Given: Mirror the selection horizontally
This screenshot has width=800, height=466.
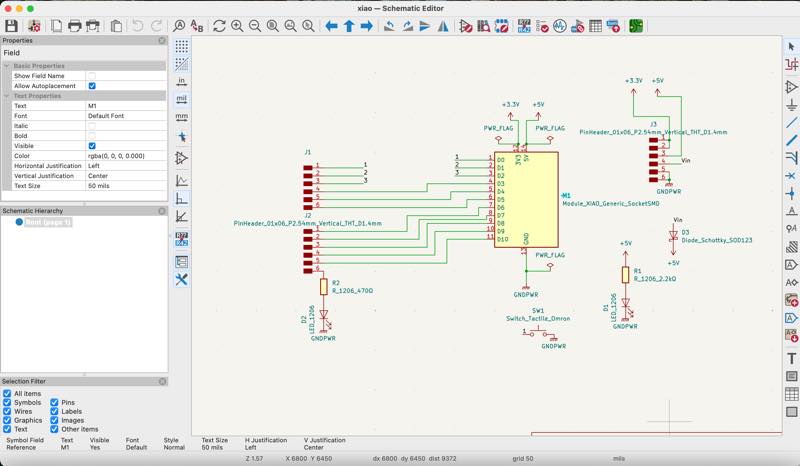Looking at the screenshot, I should pyautogui.click(x=443, y=26).
